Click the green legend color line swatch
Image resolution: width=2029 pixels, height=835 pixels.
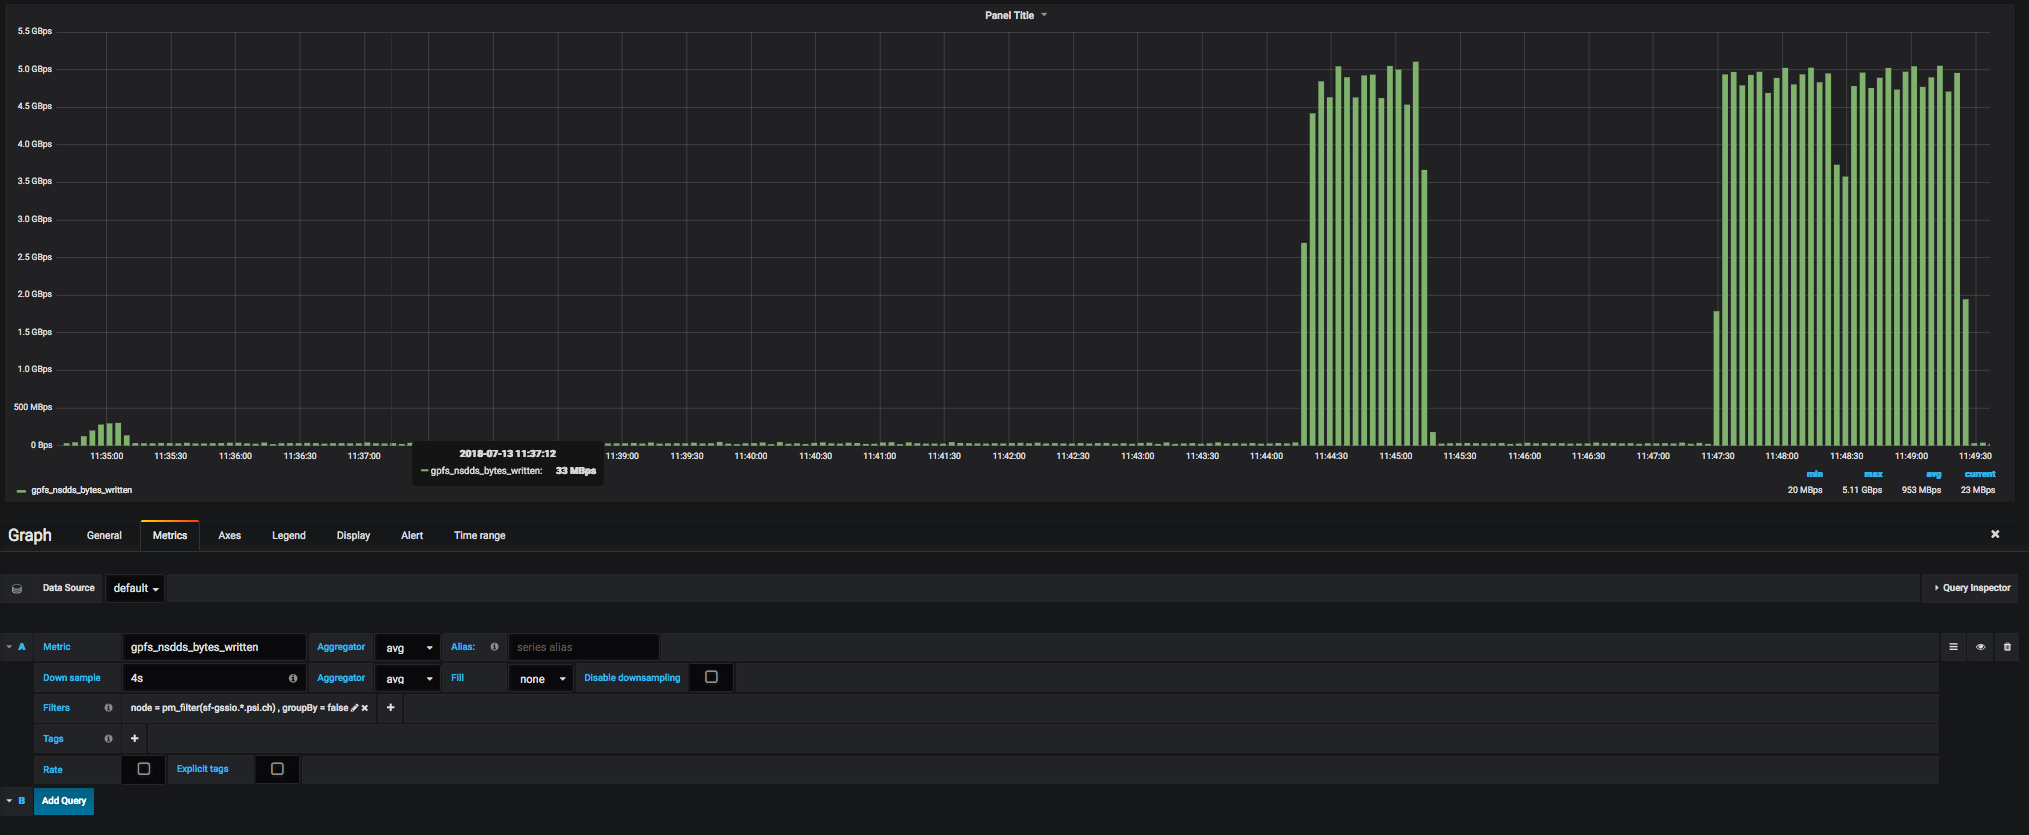click(21, 491)
